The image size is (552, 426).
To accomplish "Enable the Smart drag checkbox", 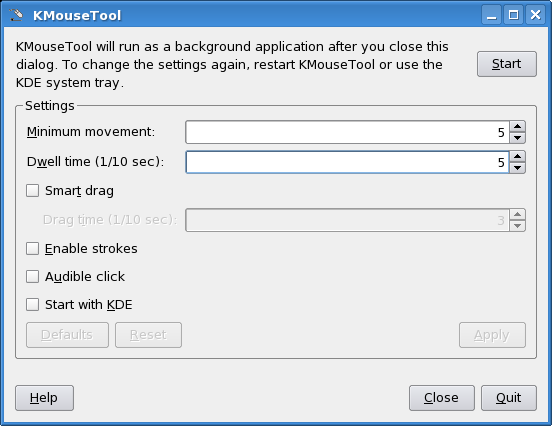I will [x=32, y=191].
